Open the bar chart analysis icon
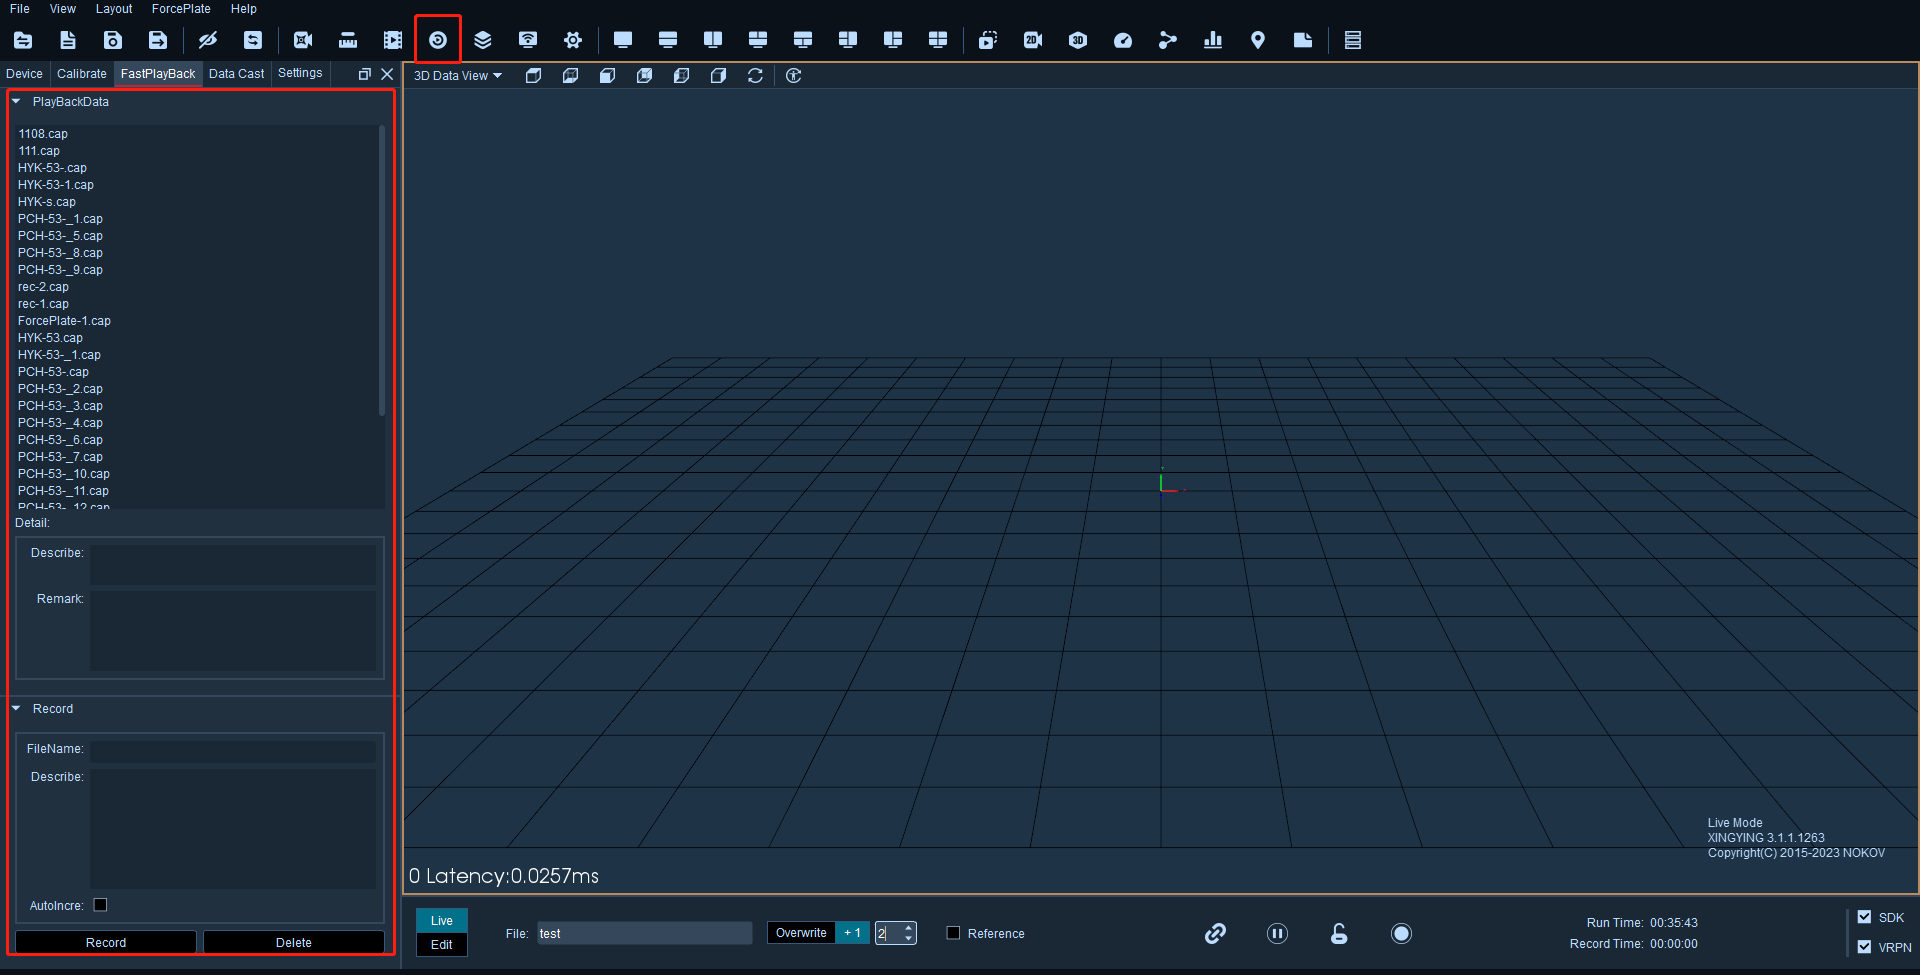Screen dimensions: 1920x975 coord(1213,40)
